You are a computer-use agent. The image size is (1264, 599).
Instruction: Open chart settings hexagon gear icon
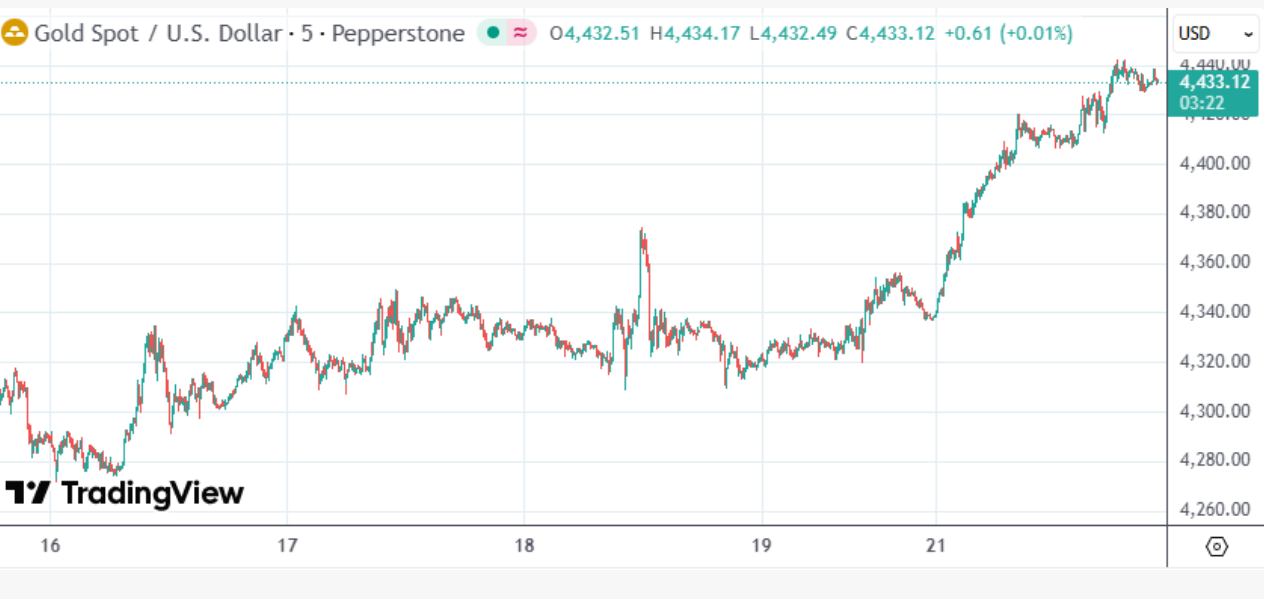[1217, 546]
